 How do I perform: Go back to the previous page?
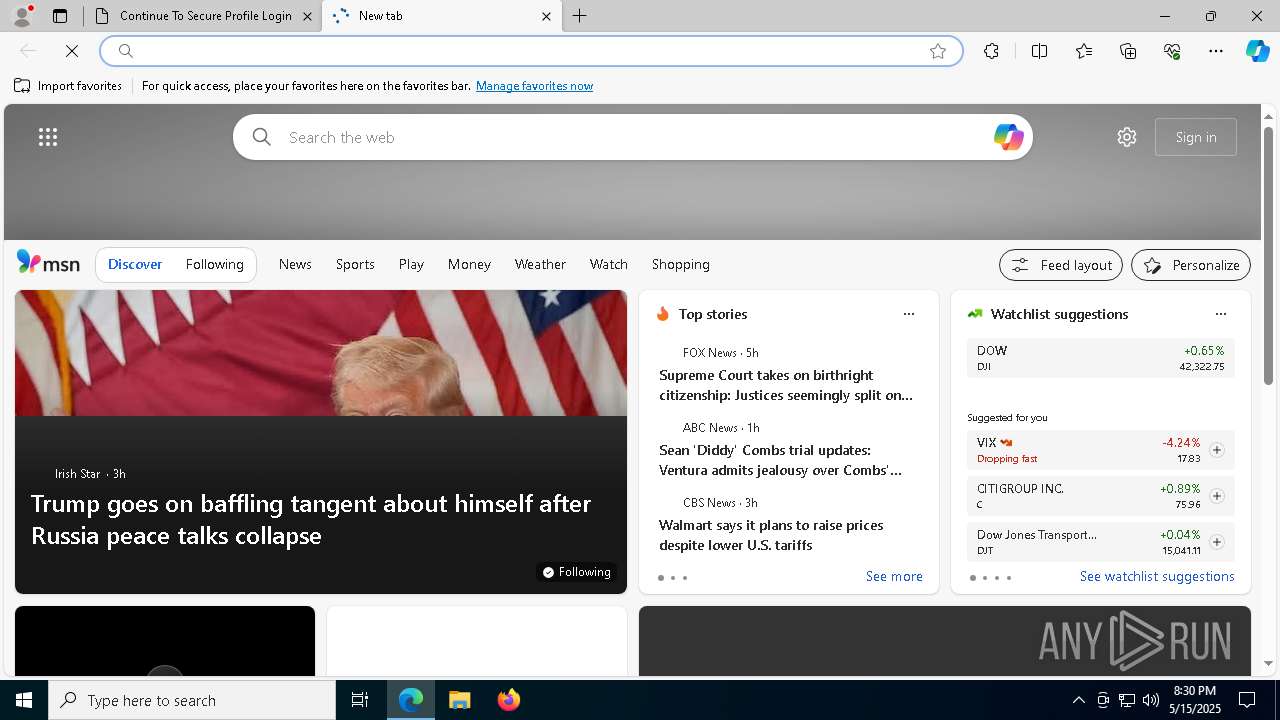28,51
